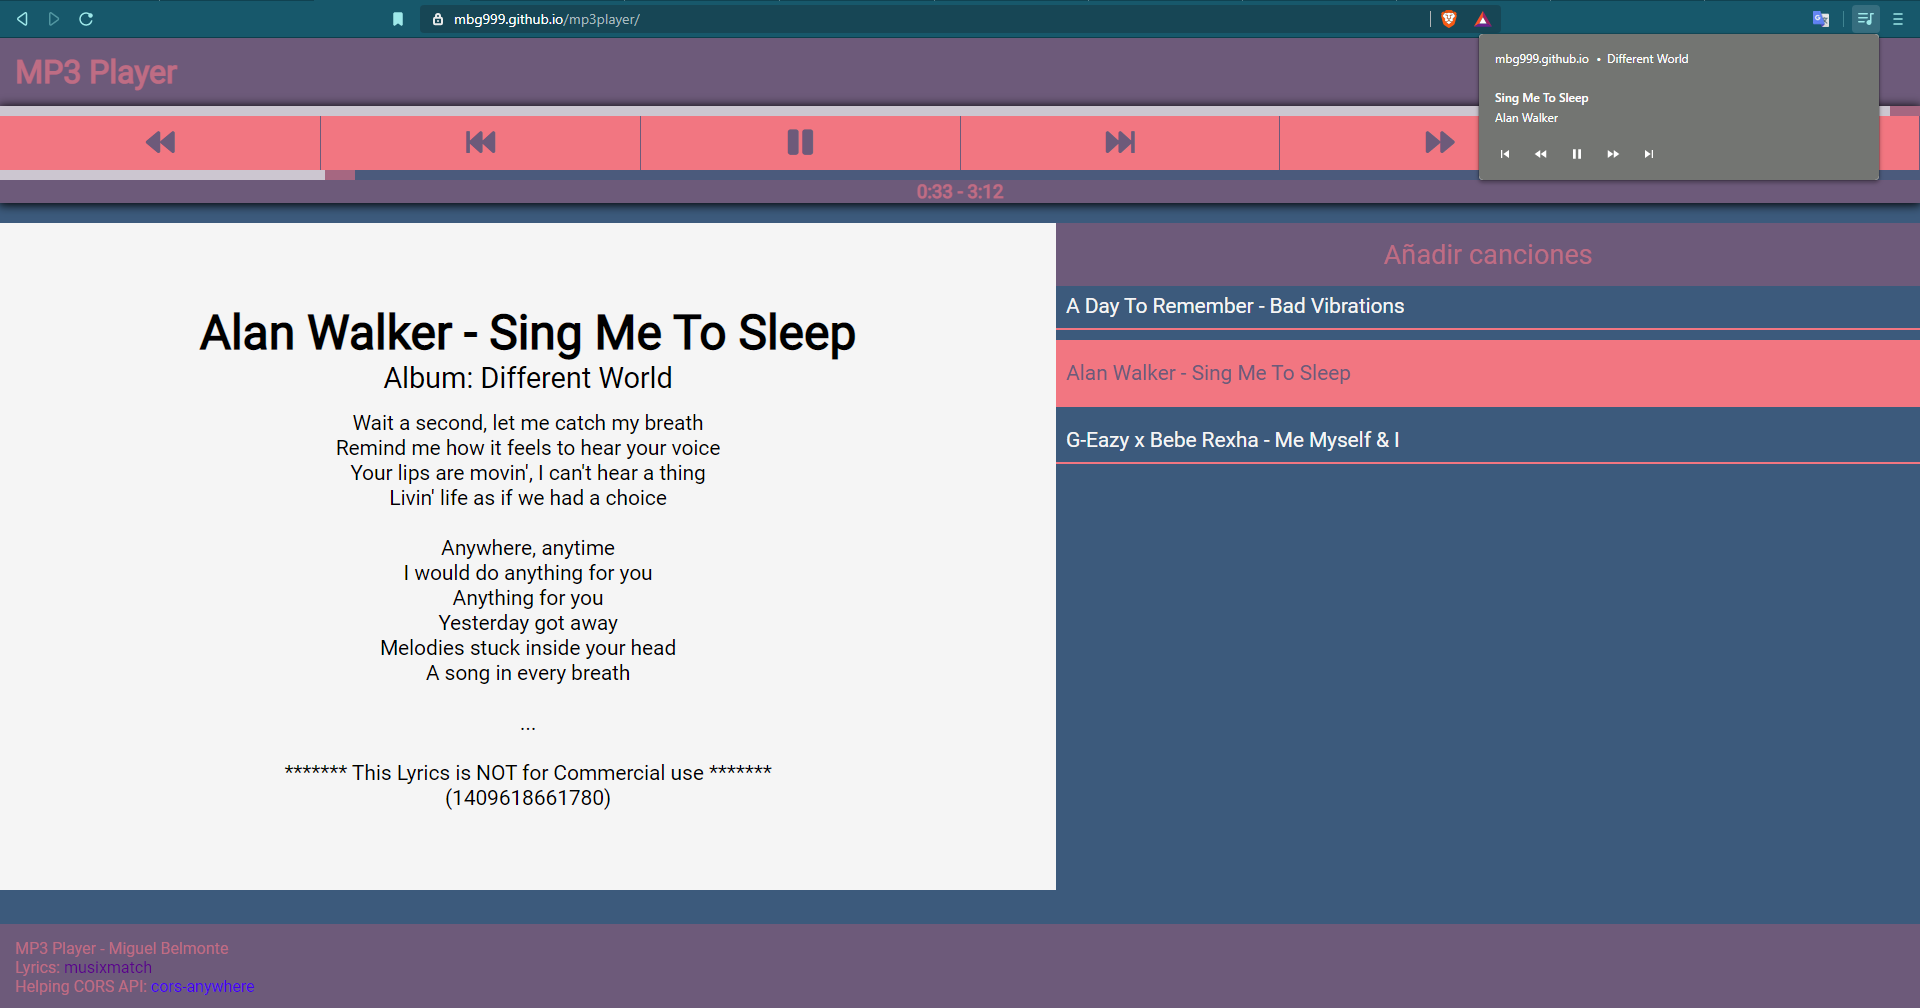Open the Brave Rewards triangle icon
The image size is (1920, 1008).
1482,19
